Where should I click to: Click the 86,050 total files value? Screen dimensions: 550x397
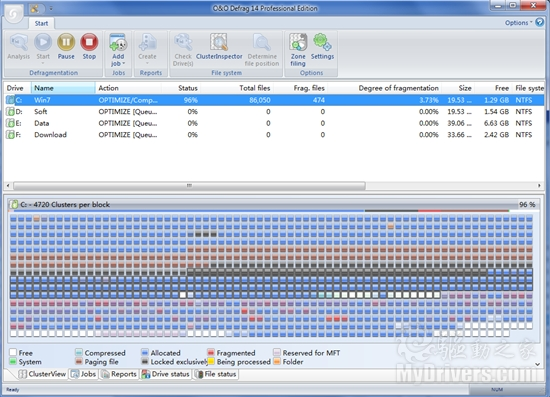260,100
